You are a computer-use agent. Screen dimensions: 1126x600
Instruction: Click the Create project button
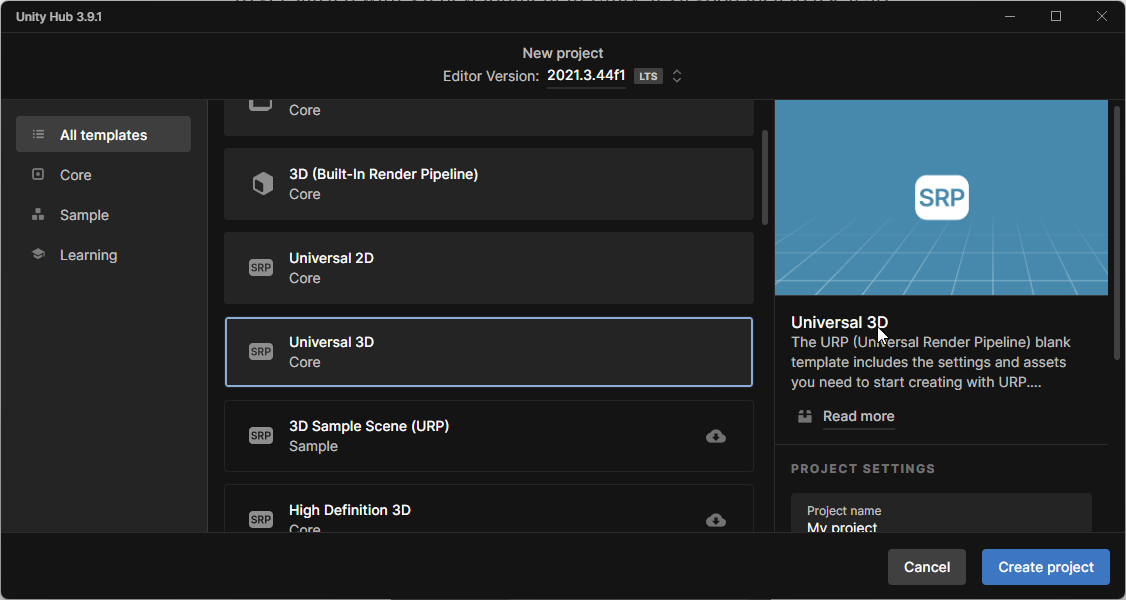[1045, 567]
